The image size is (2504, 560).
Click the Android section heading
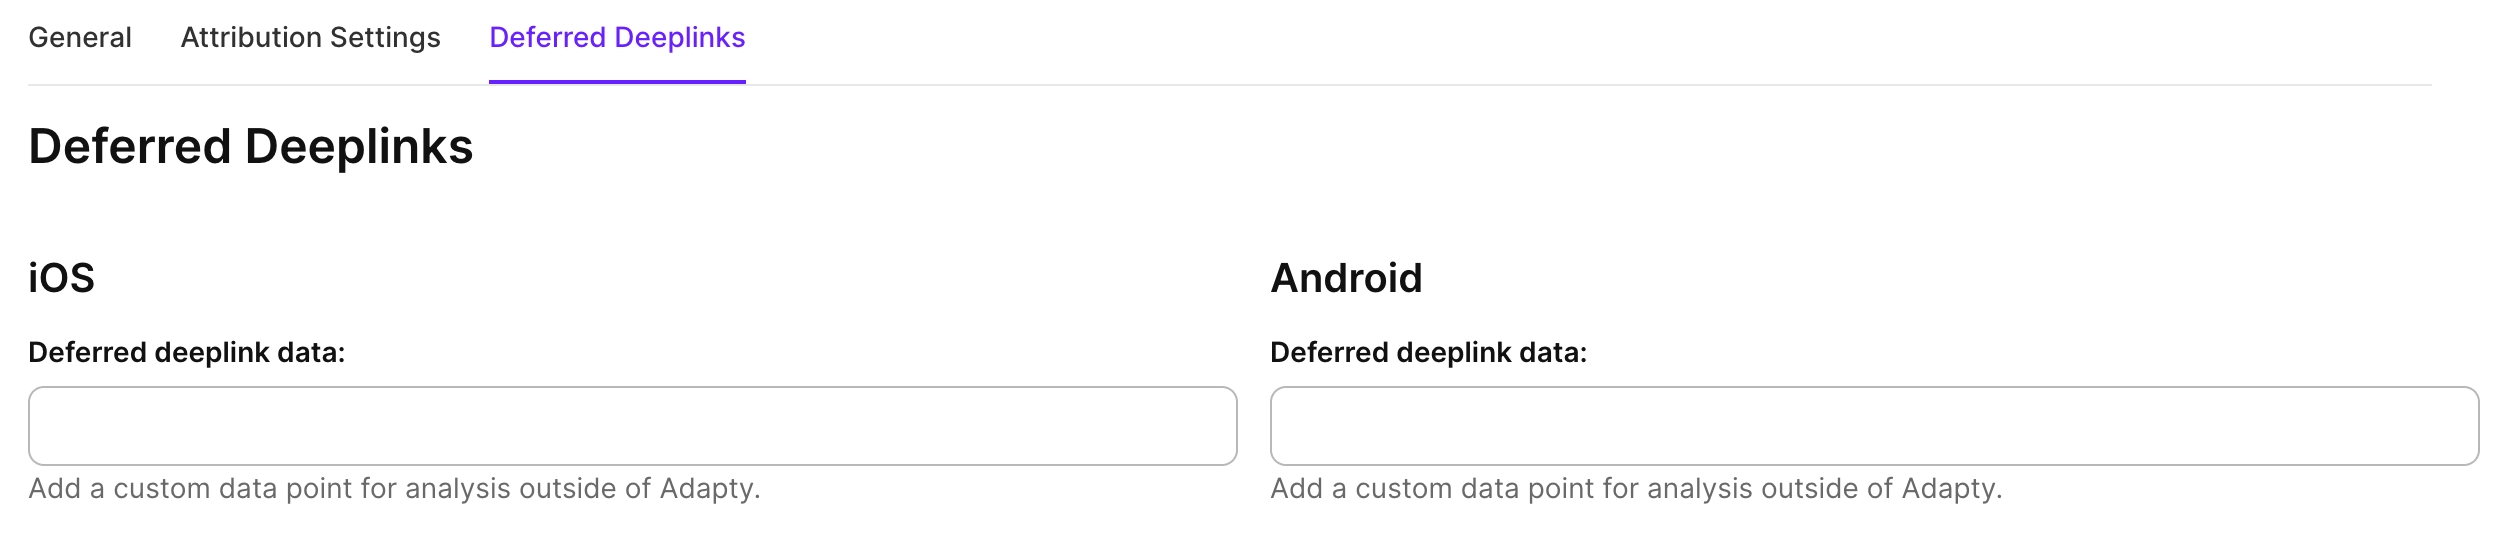coord(1346,278)
